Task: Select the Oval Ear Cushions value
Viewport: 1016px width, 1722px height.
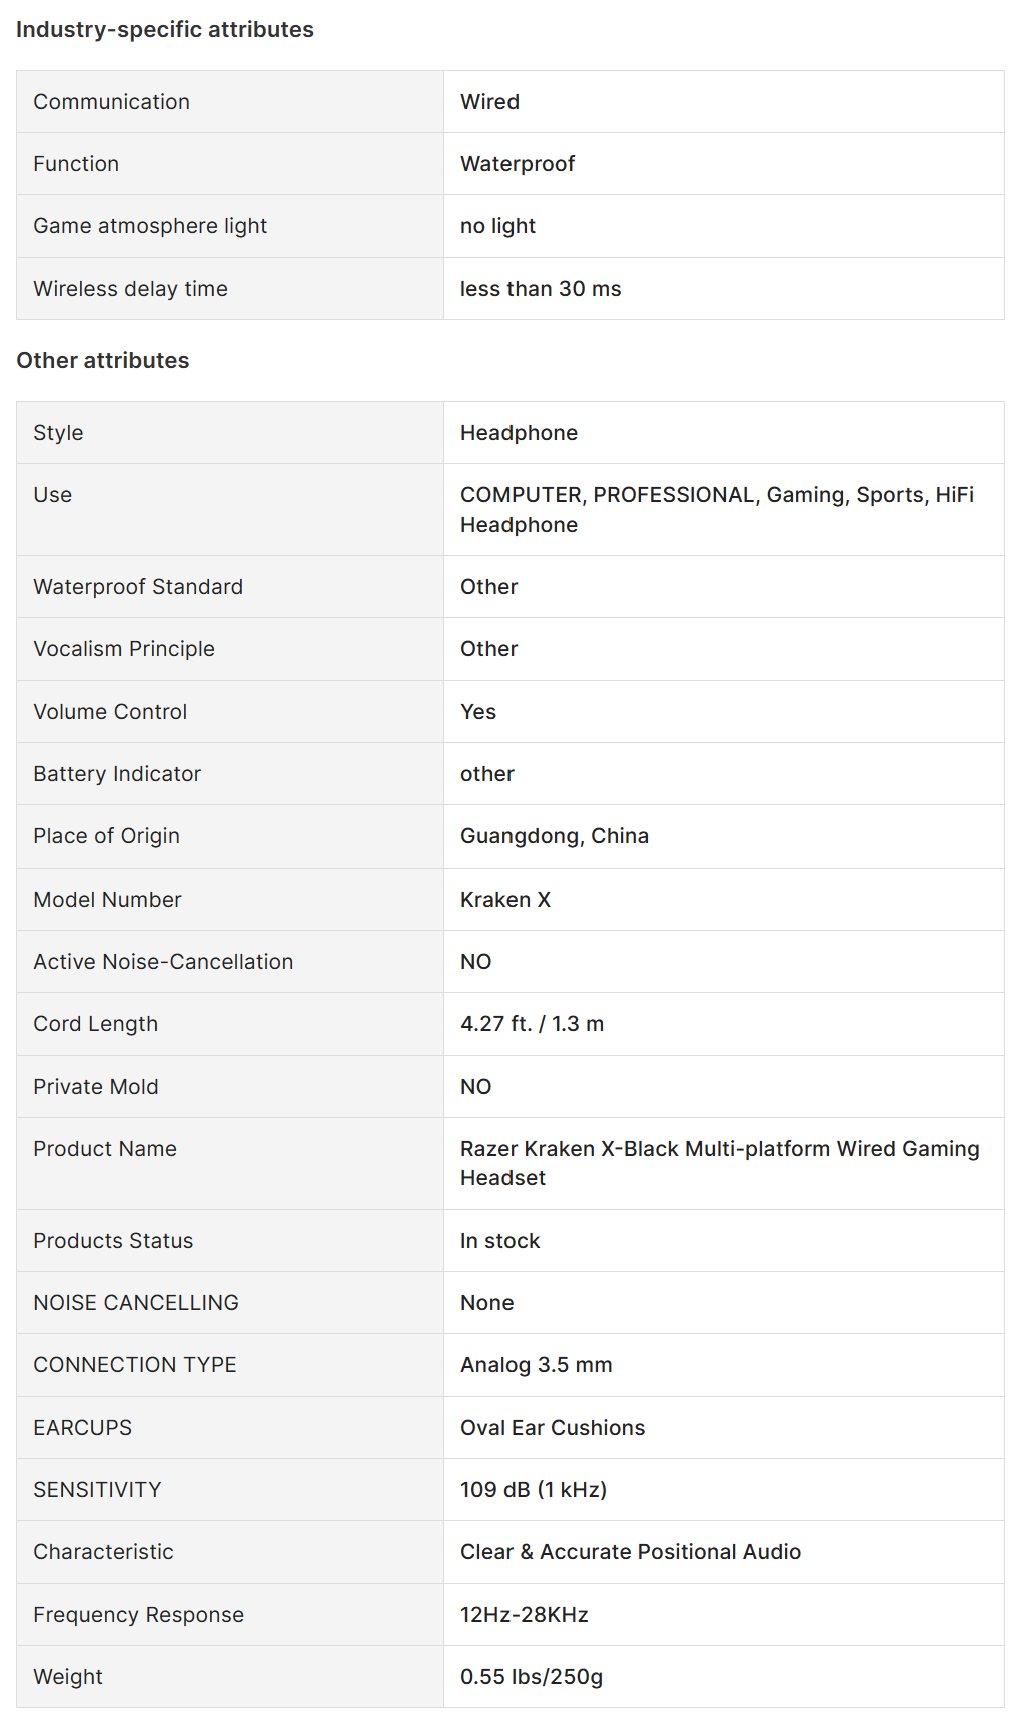Action: pos(552,1428)
